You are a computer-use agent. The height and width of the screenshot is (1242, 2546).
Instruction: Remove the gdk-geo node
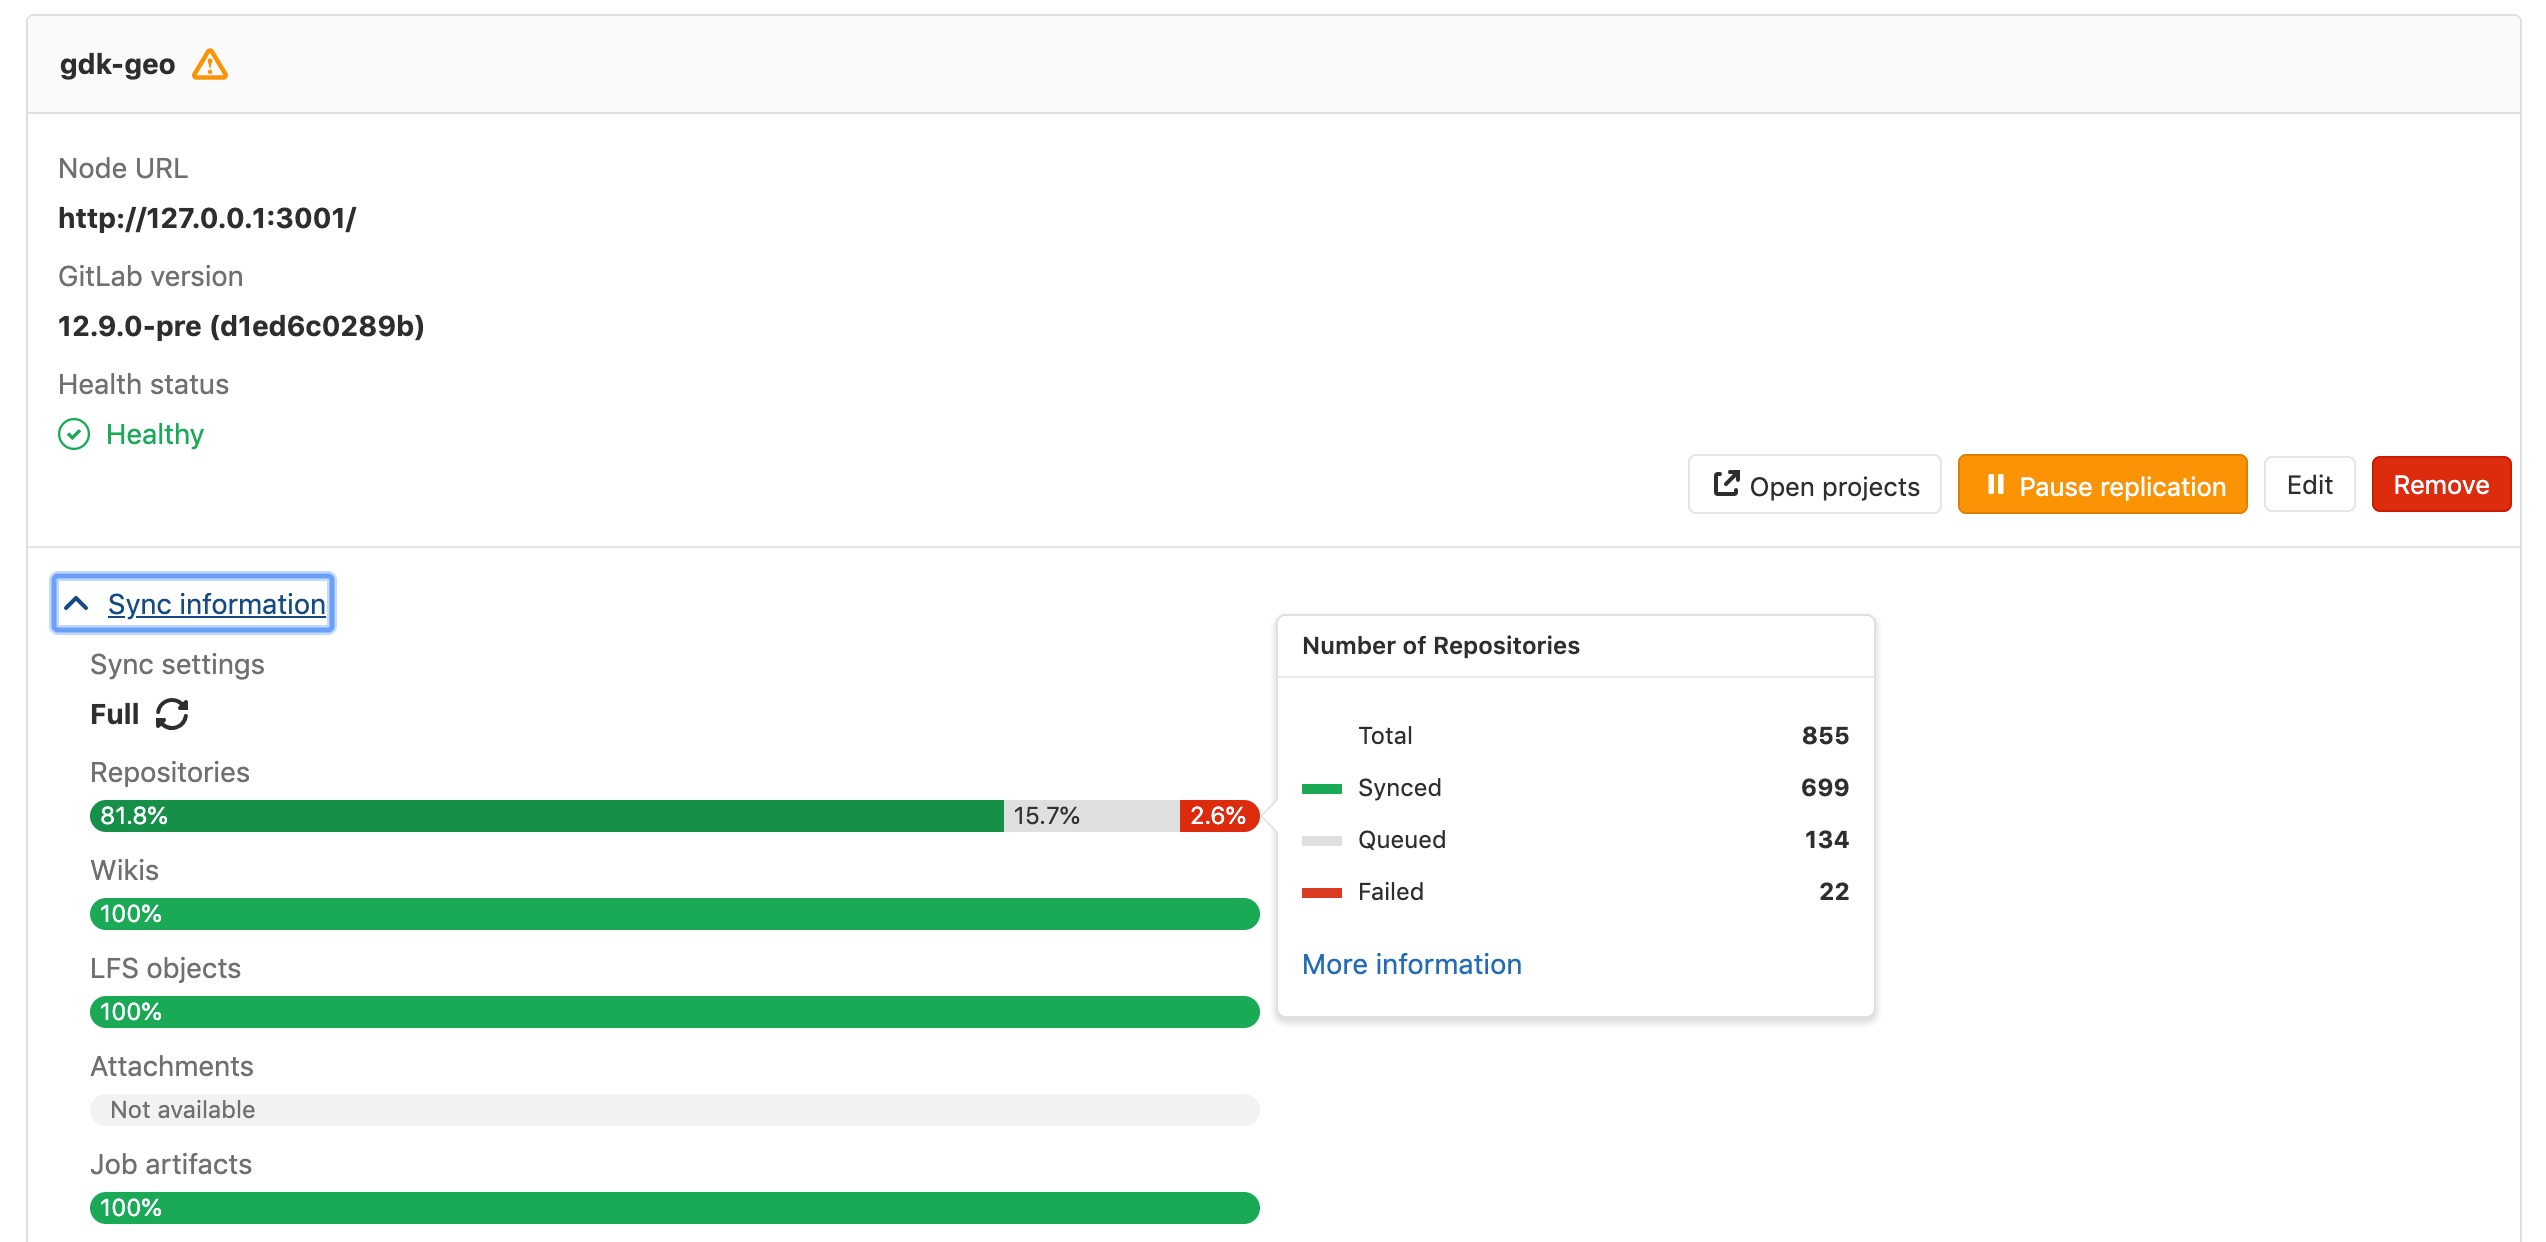click(2441, 484)
